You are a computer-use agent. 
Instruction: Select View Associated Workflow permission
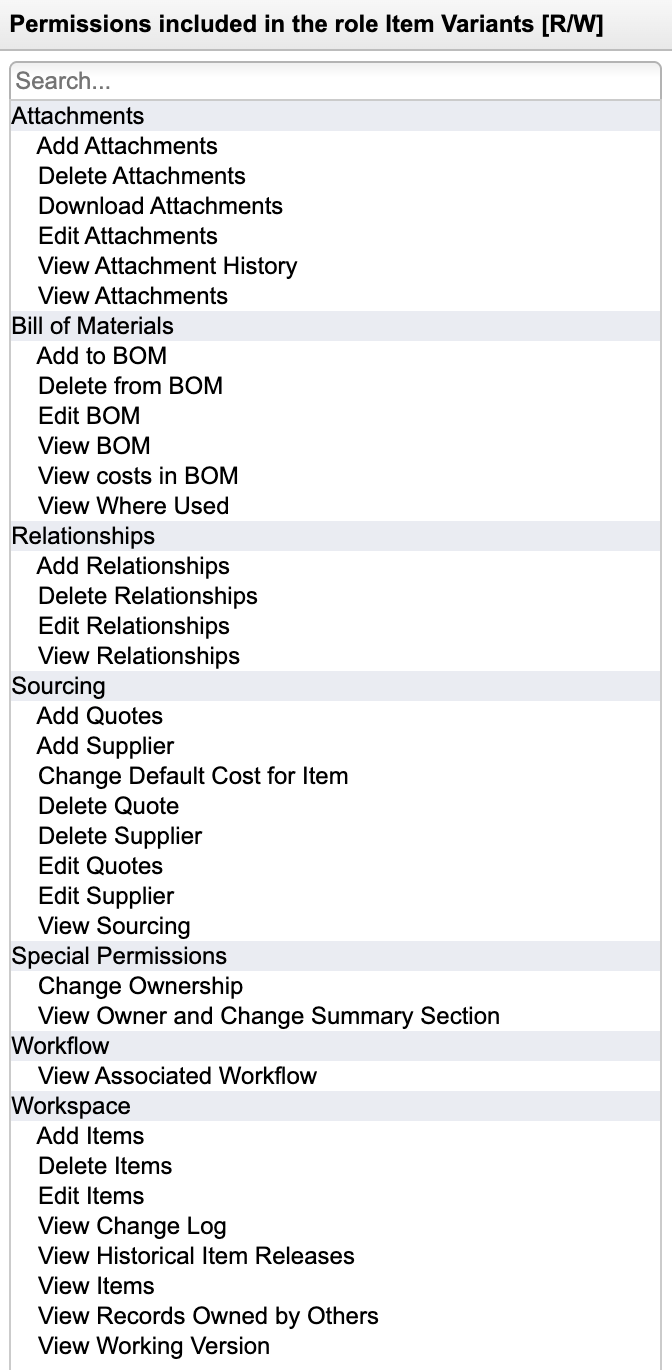(177, 1076)
